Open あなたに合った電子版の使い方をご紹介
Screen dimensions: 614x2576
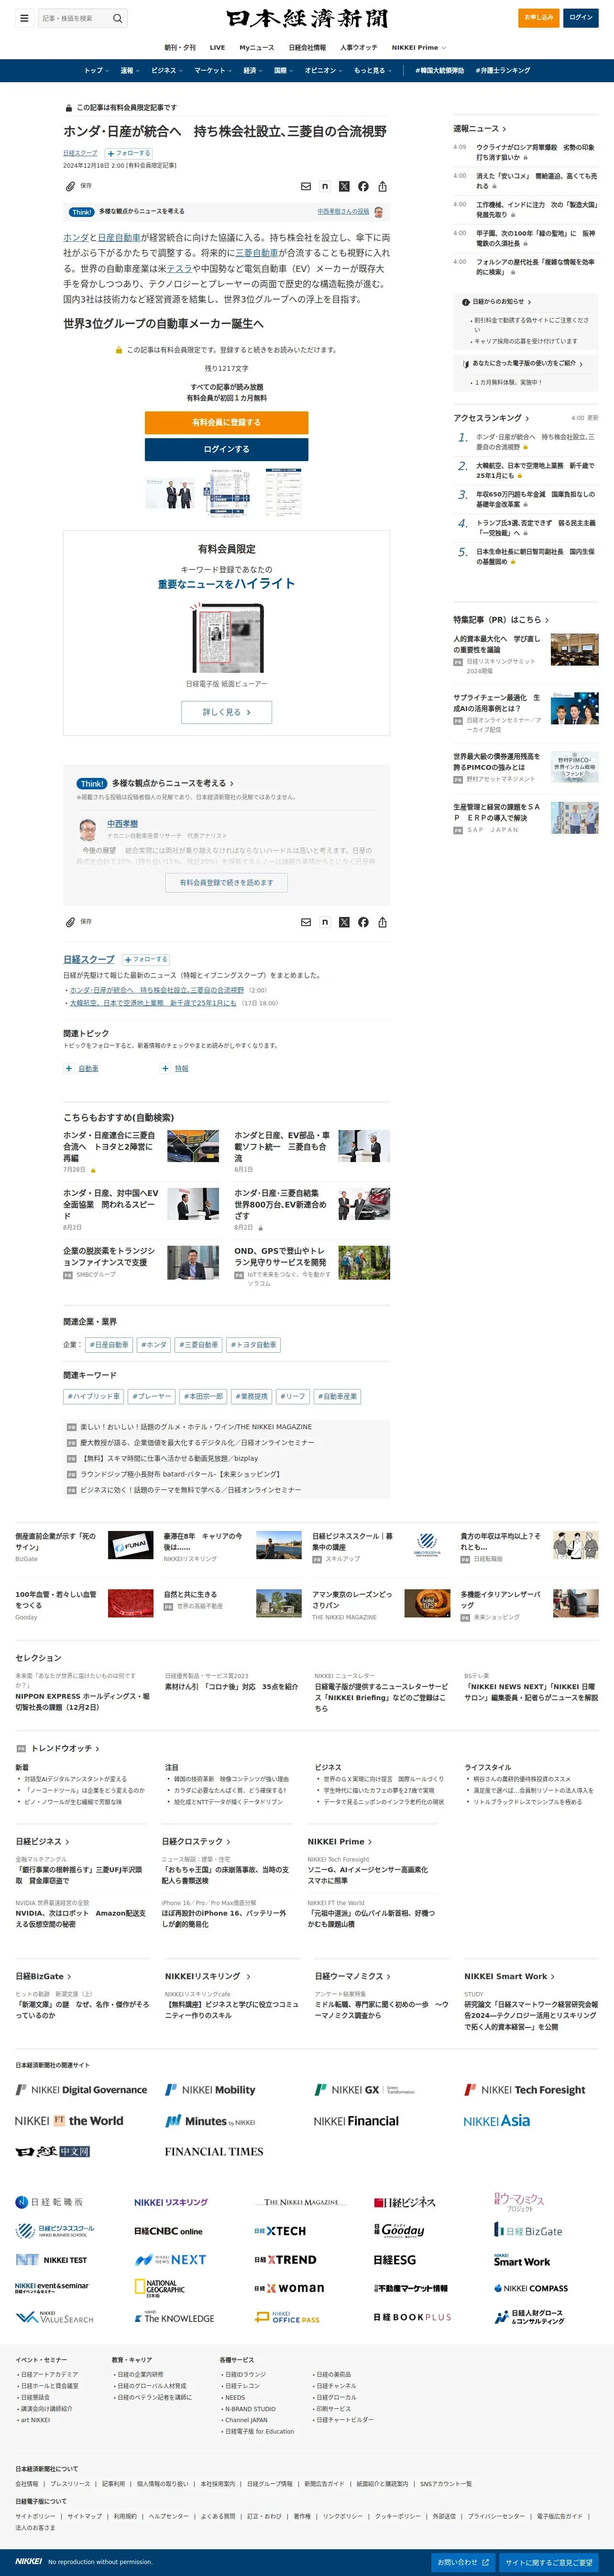[x=523, y=363]
